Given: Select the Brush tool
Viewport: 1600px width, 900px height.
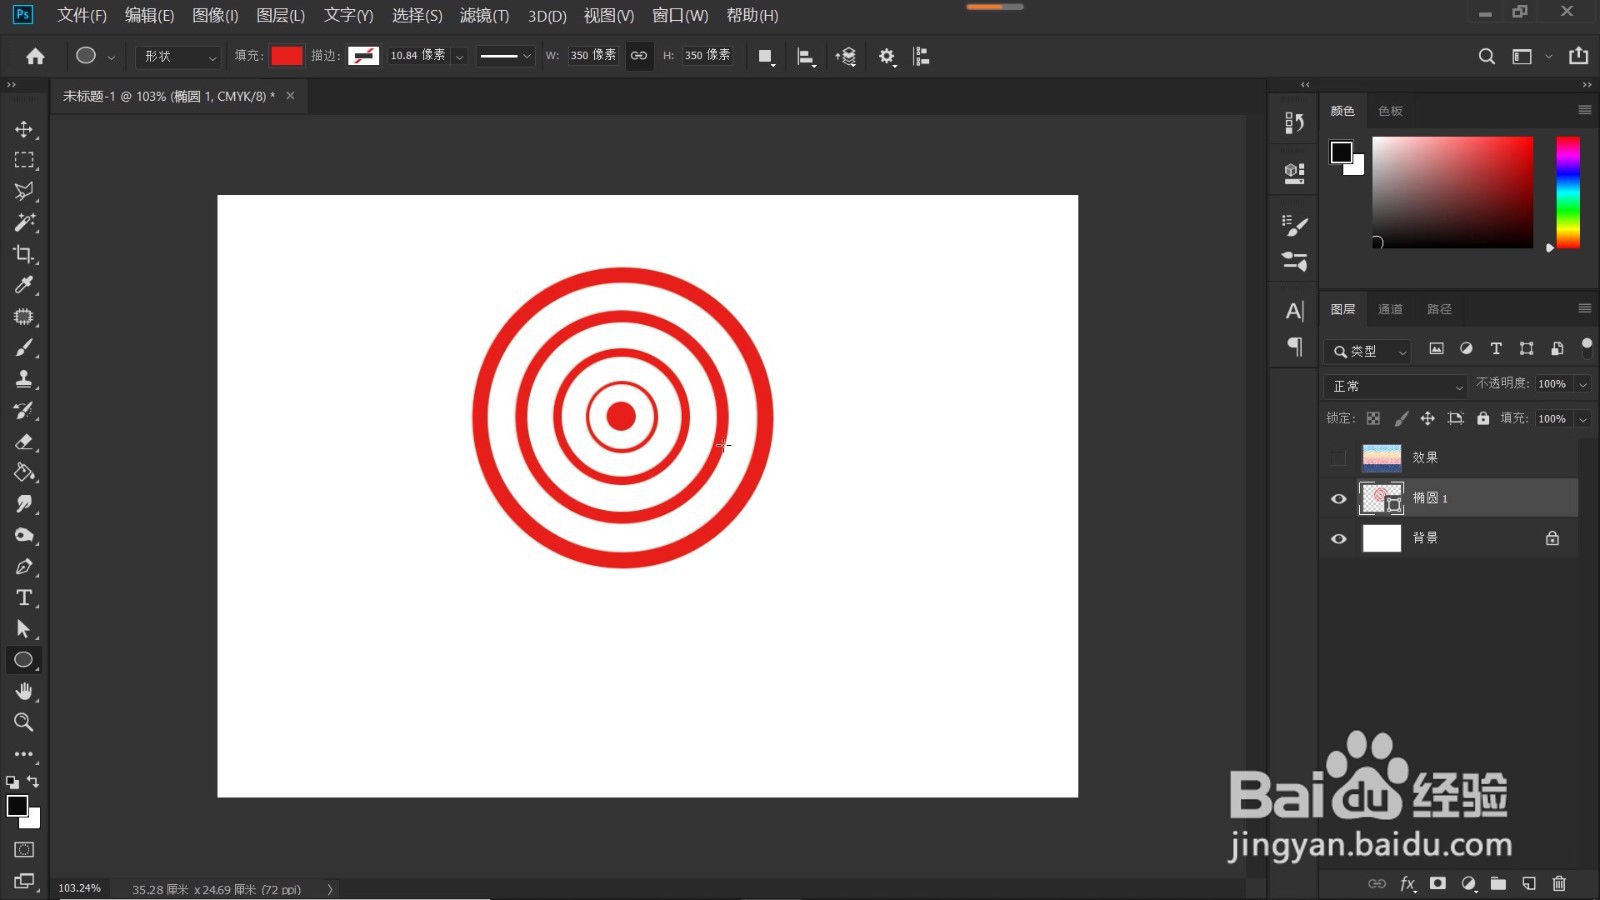Looking at the screenshot, I should 24,348.
